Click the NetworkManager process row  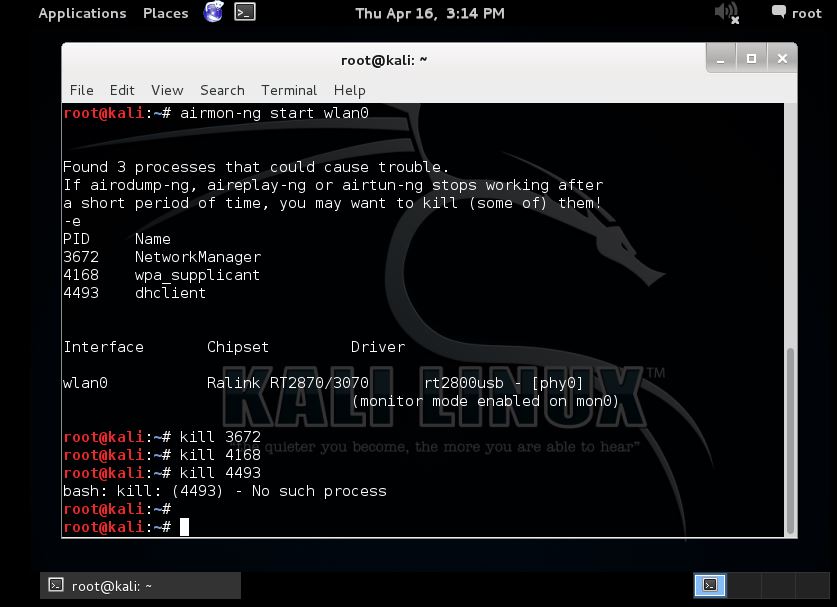click(x=162, y=257)
